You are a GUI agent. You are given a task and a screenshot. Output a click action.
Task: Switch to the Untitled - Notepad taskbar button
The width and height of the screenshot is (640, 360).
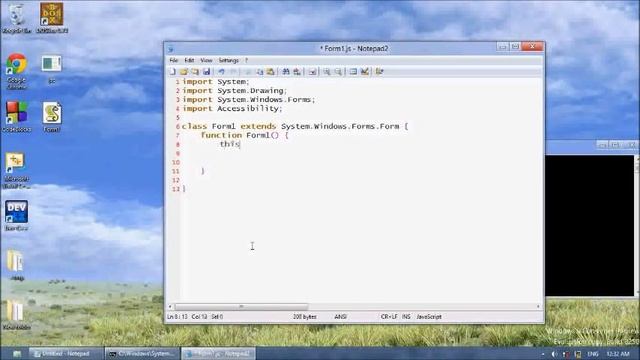point(66,354)
